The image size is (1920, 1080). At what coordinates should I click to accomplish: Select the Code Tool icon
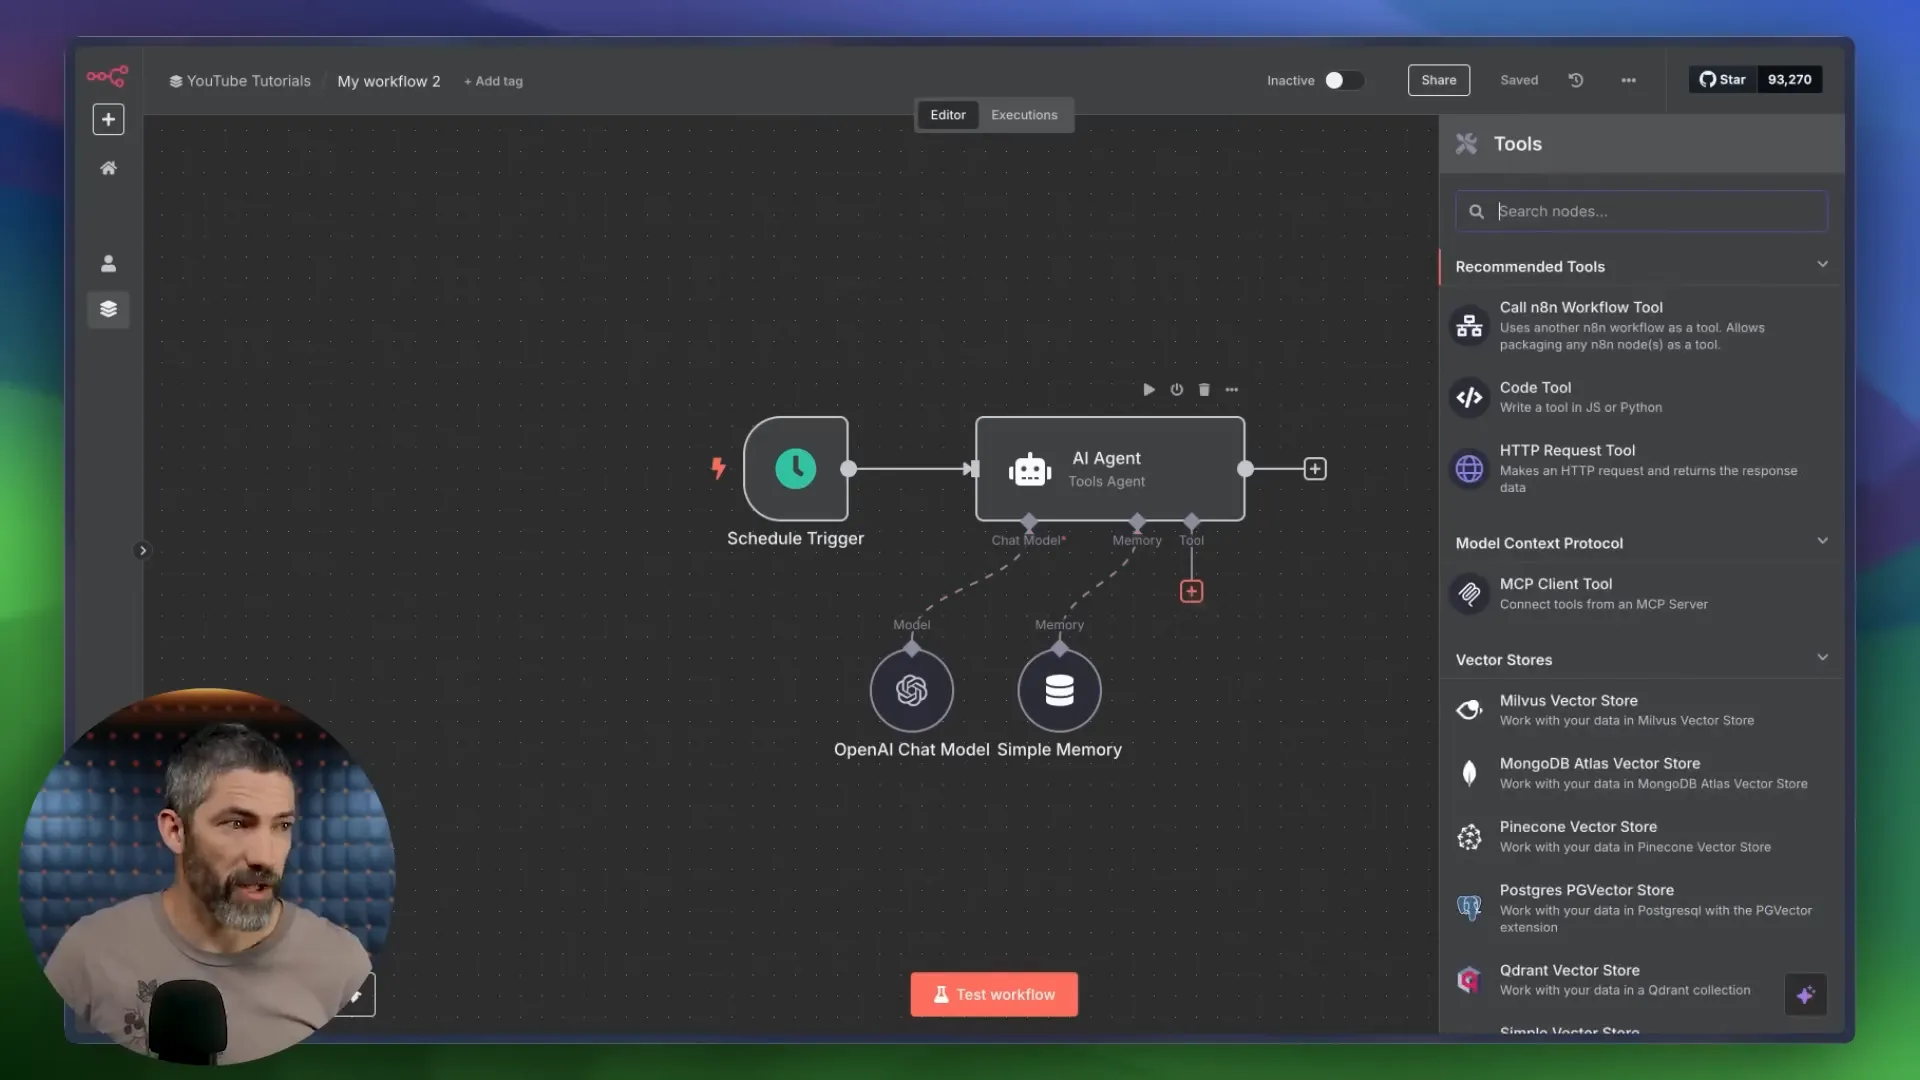[1469, 398]
